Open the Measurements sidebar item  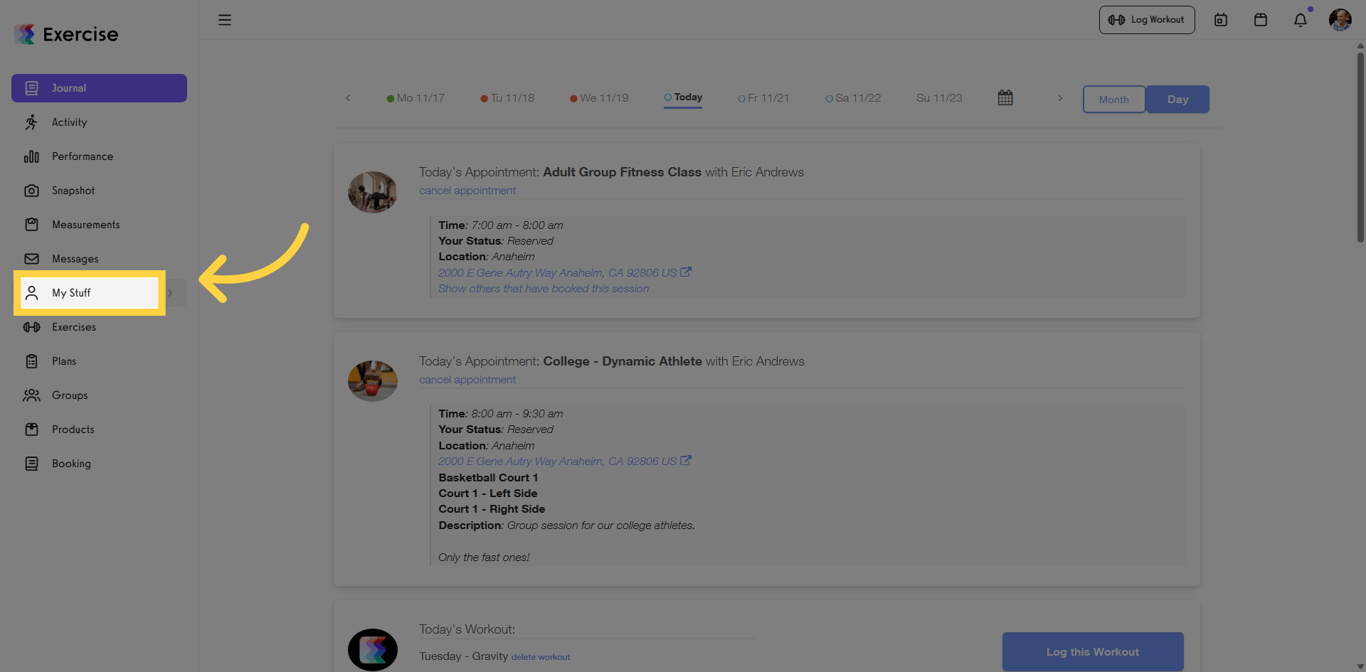click(x=99, y=224)
